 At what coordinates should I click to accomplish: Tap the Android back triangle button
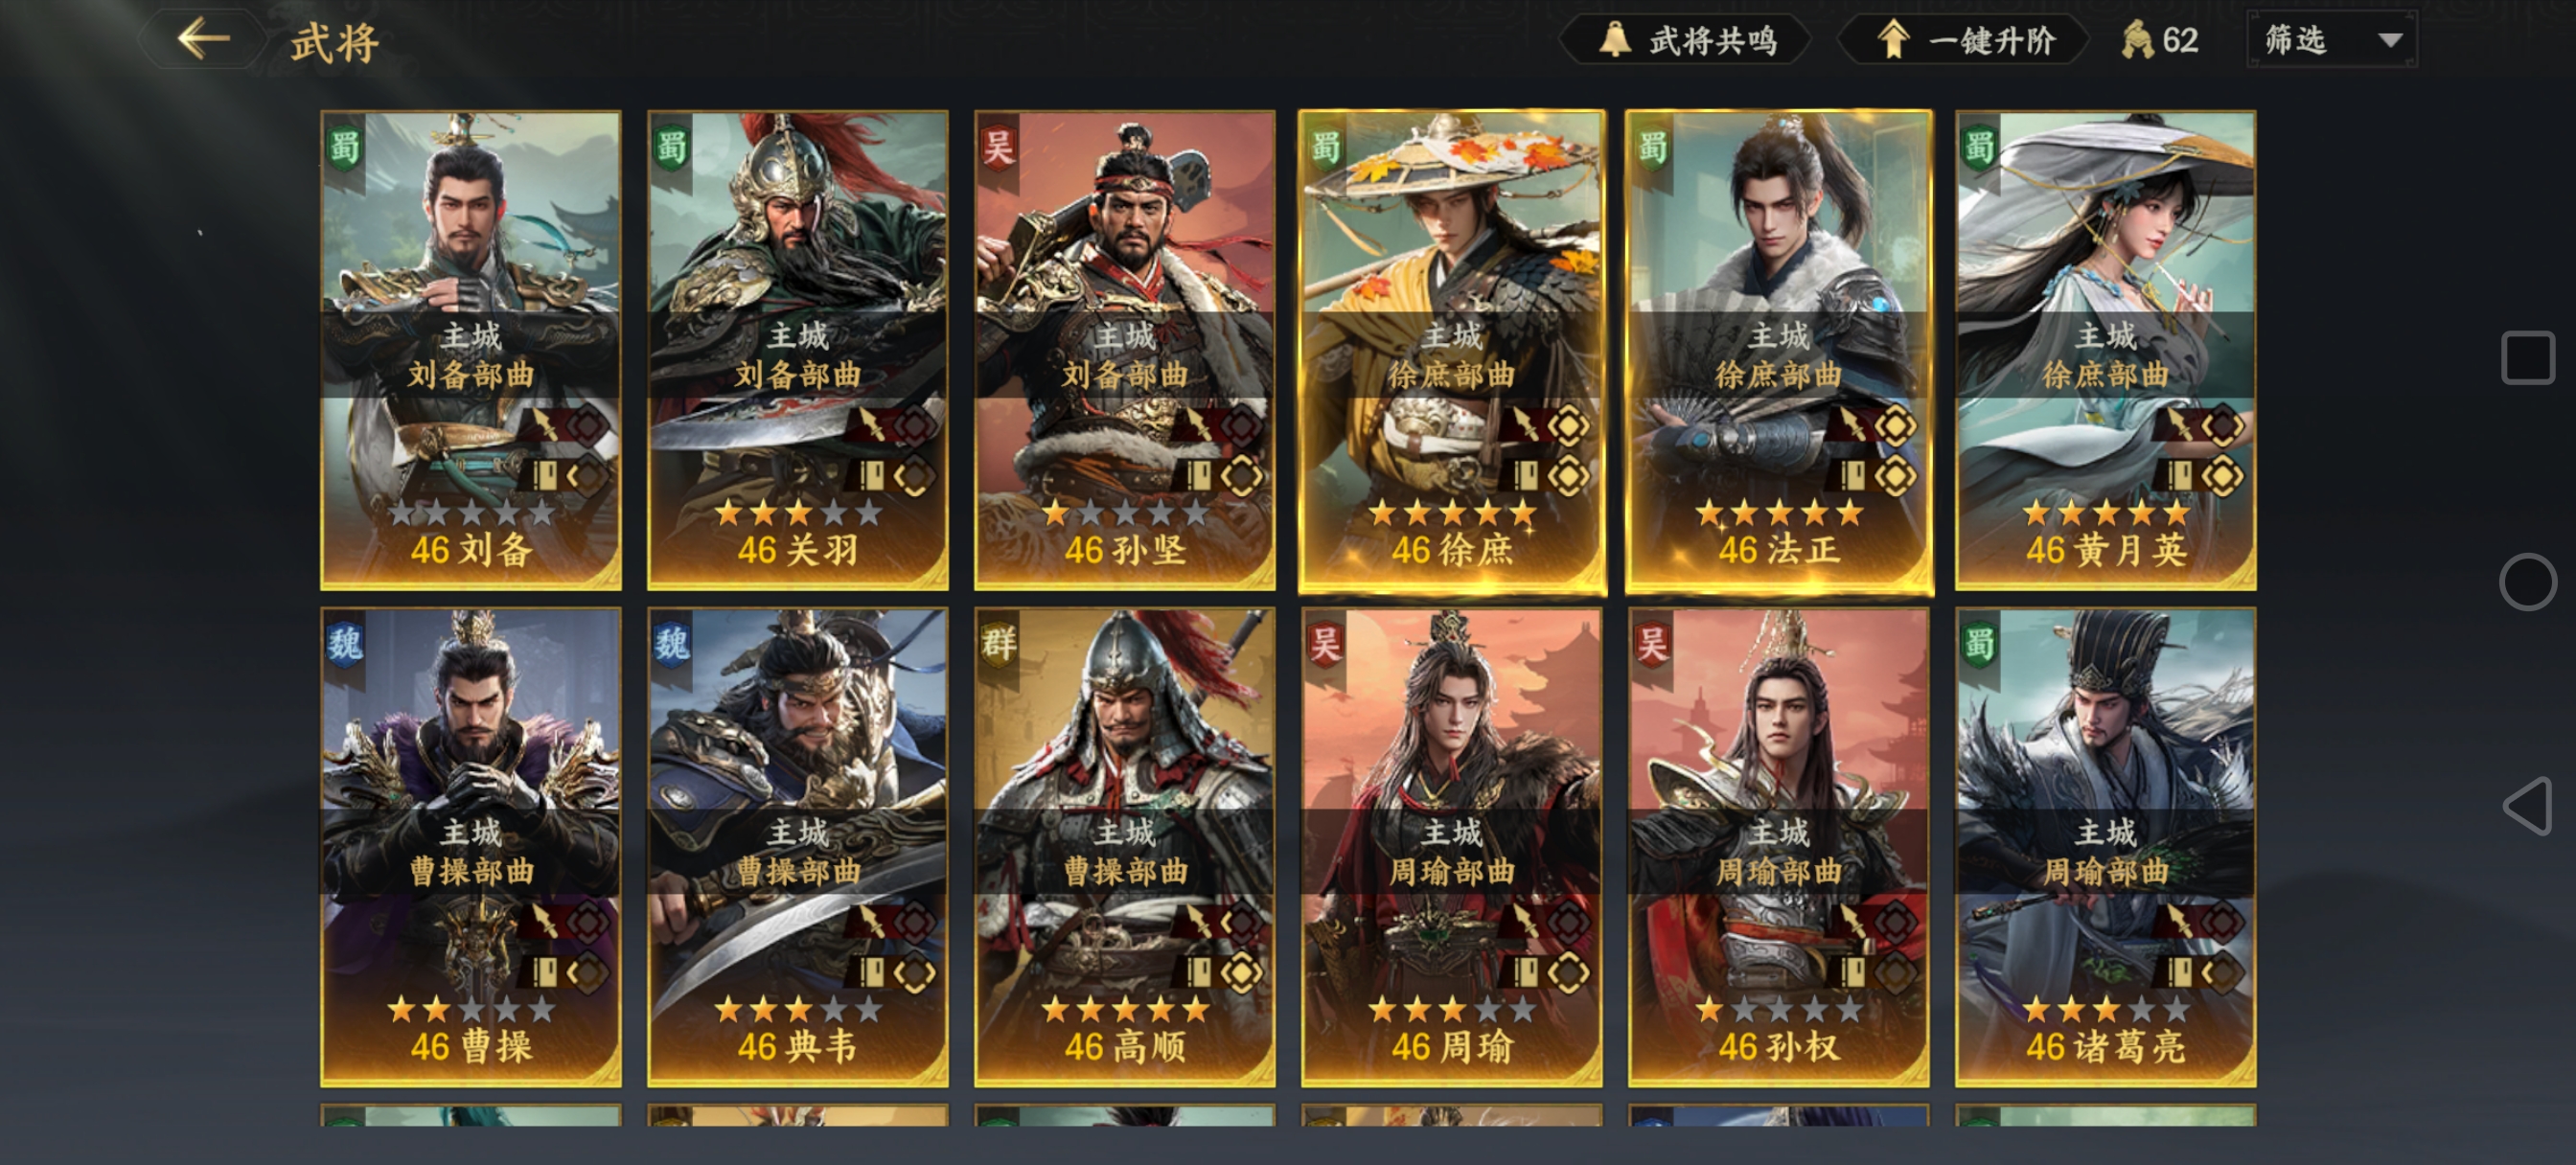pos(2527,805)
